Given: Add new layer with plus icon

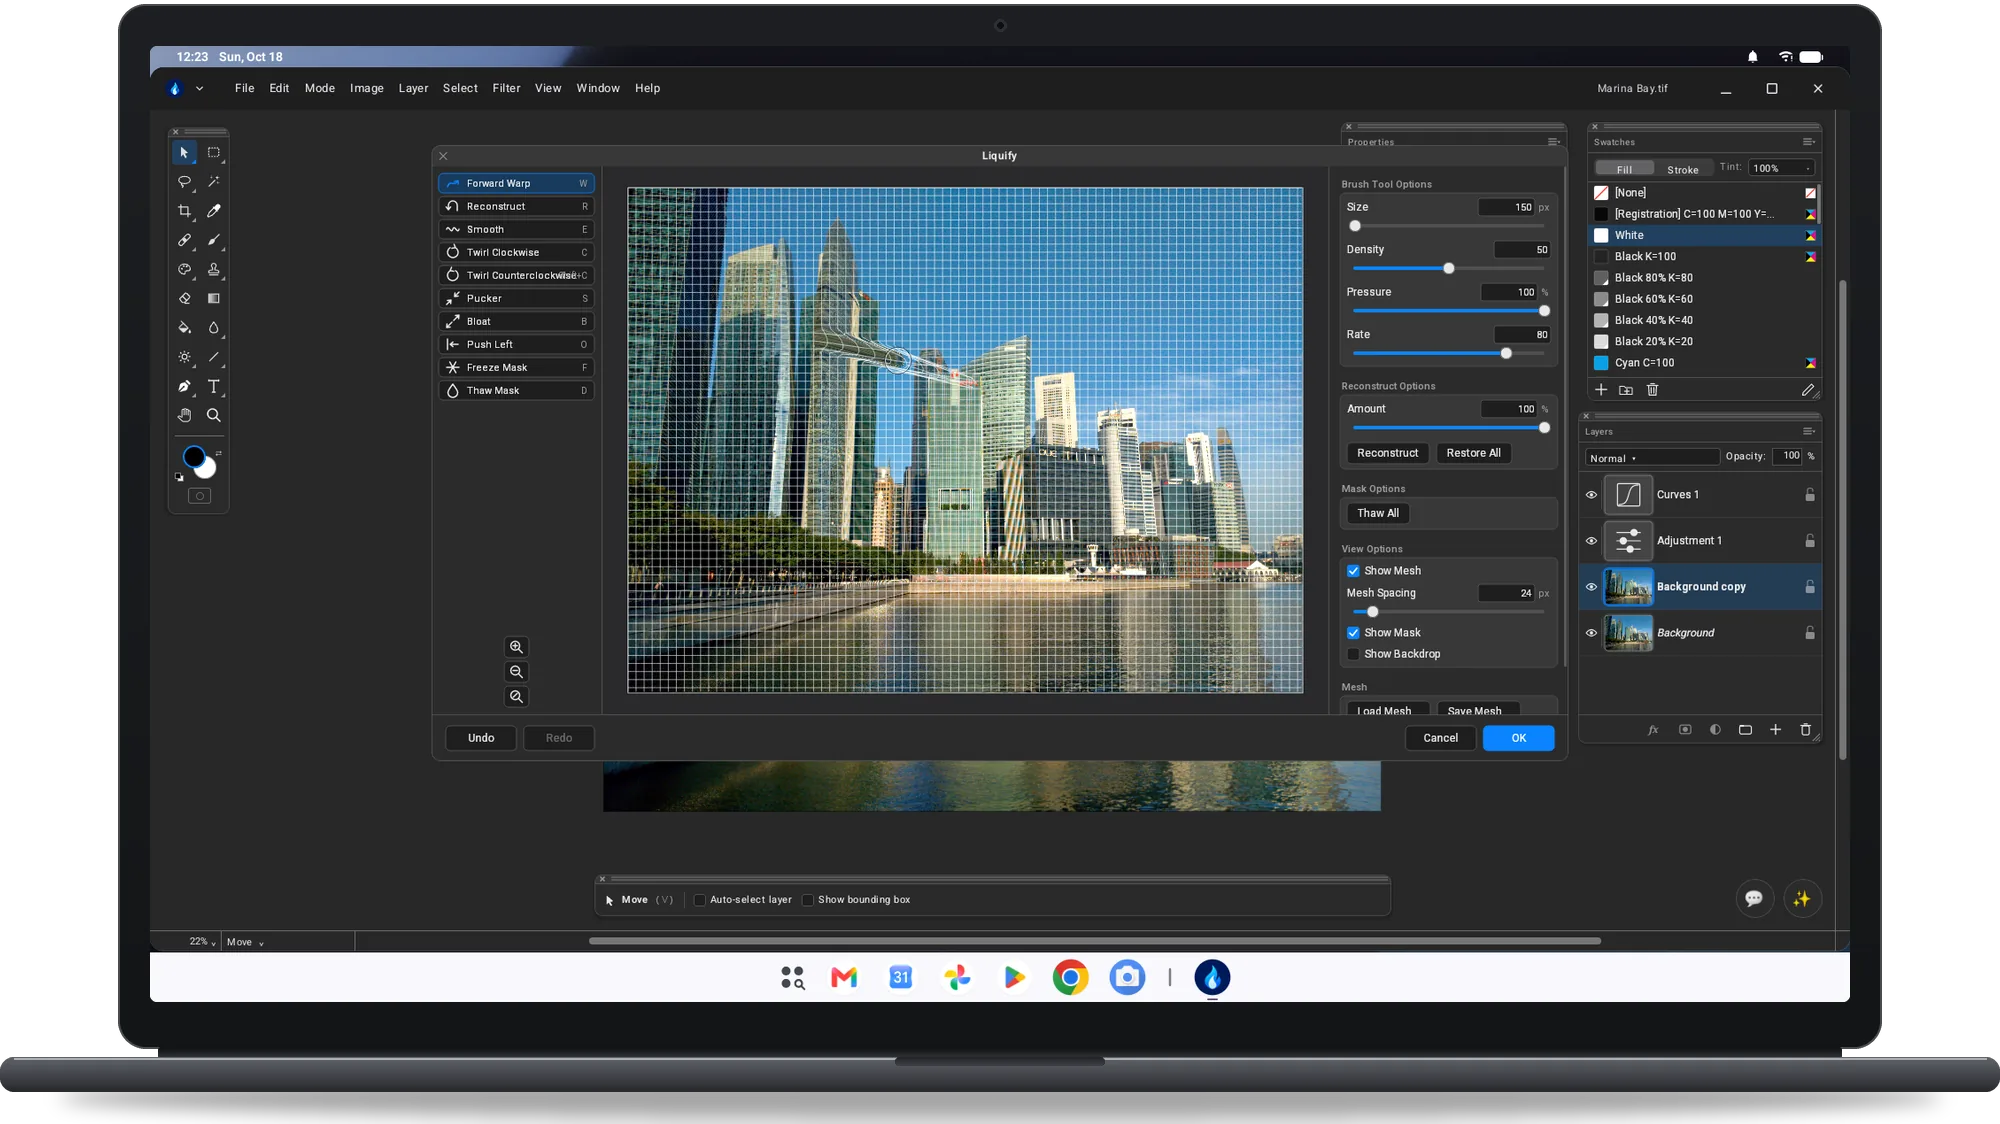Looking at the screenshot, I should (x=1775, y=730).
